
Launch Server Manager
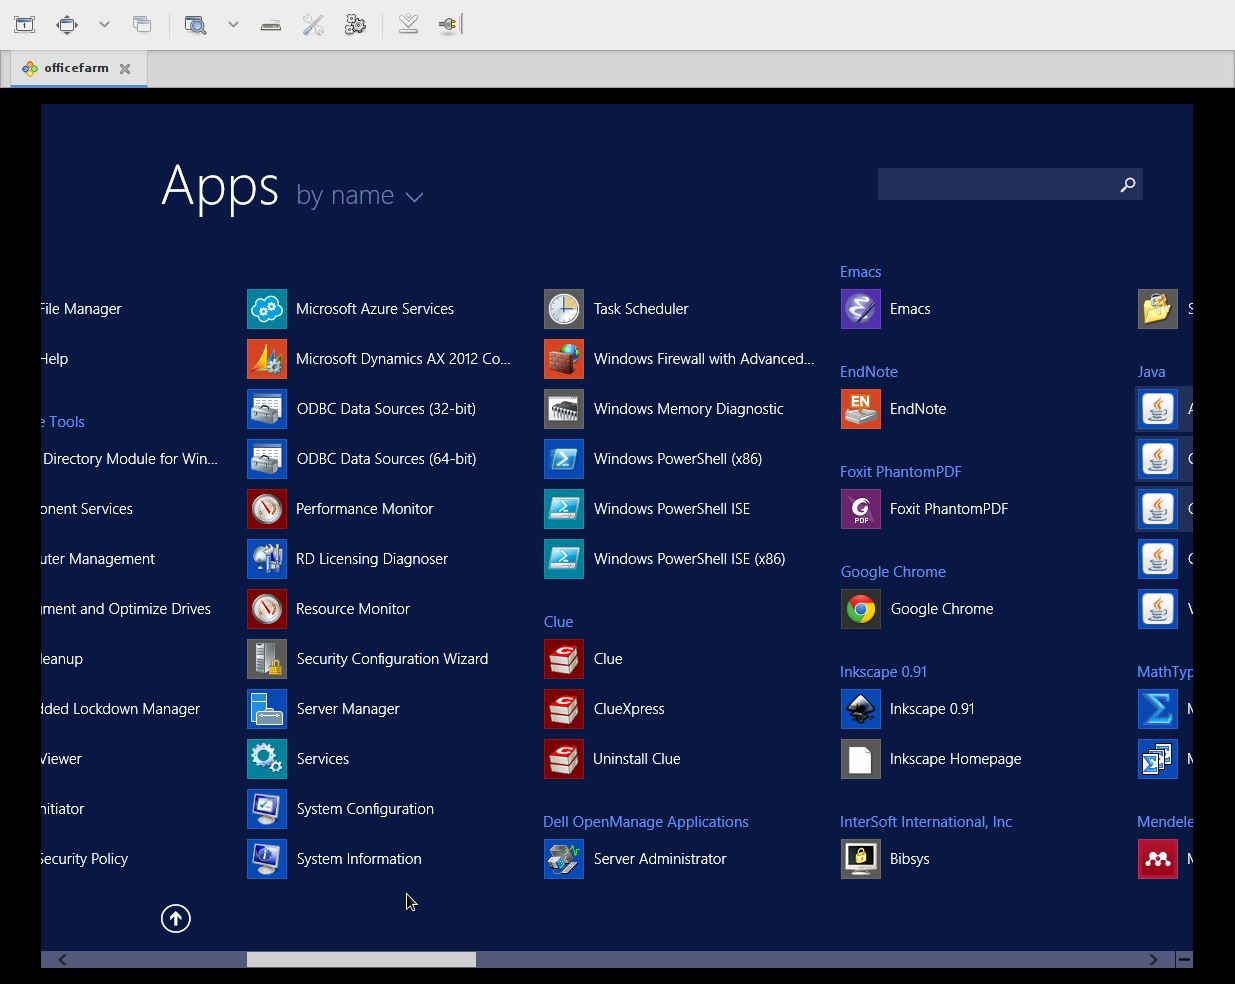[324, 709]
